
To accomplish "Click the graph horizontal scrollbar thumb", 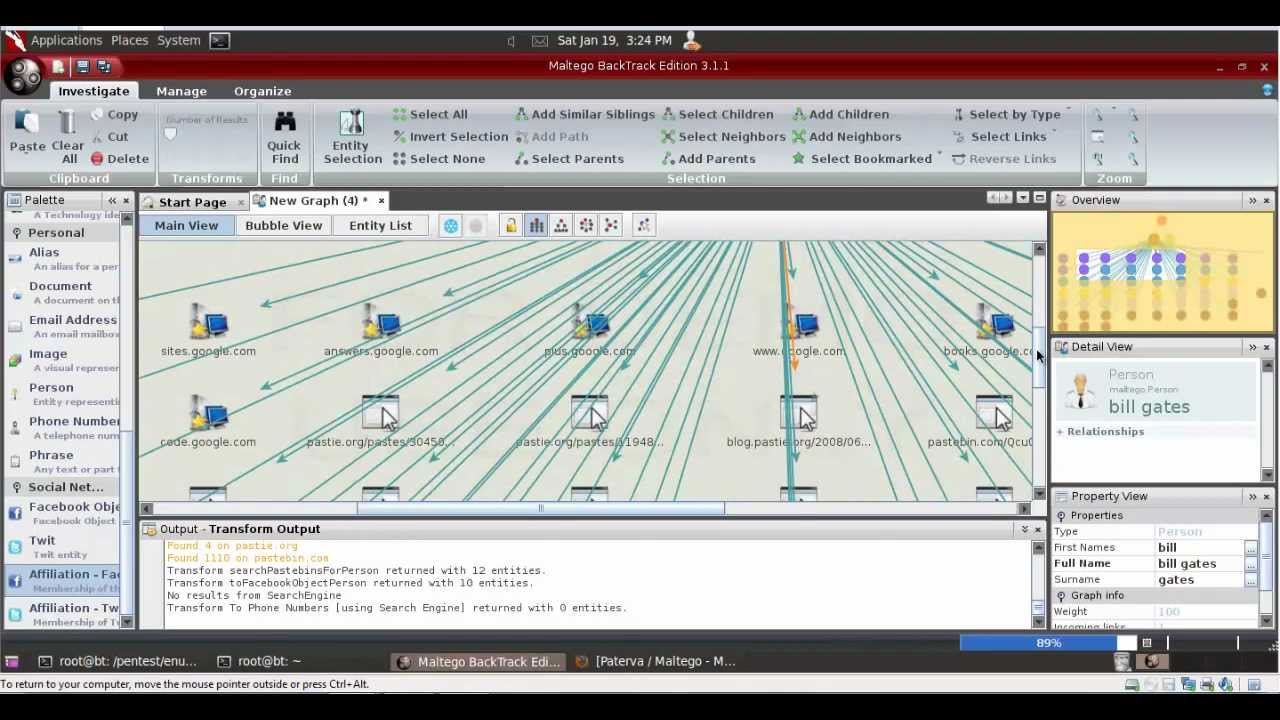I will tap(541, 509).
